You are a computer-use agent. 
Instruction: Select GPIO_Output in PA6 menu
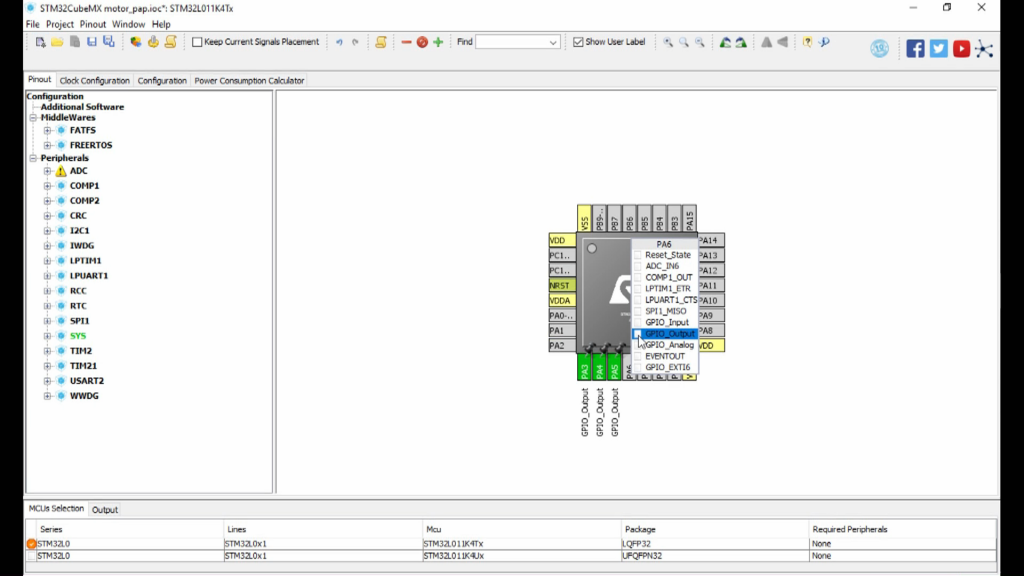point(669,334)
